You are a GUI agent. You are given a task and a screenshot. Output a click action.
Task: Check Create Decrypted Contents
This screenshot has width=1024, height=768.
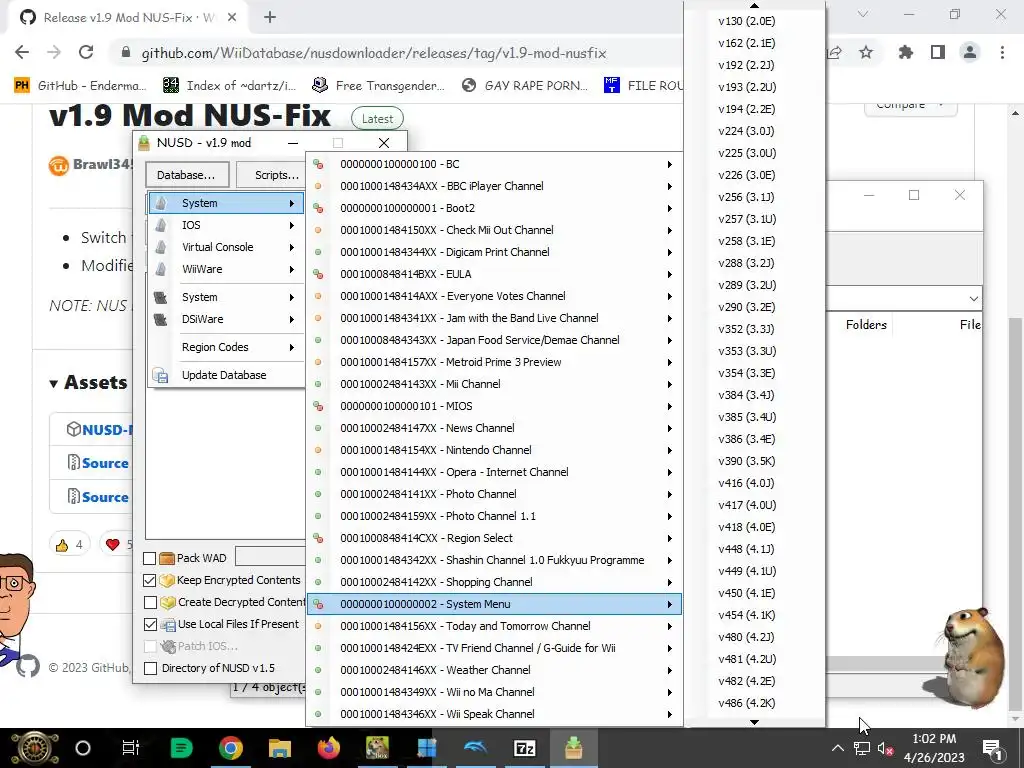(150, 602)
